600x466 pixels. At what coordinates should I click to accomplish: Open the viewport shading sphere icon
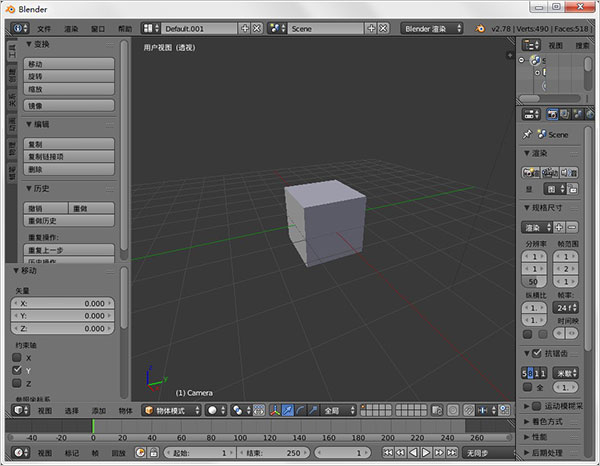pos(215,410)
